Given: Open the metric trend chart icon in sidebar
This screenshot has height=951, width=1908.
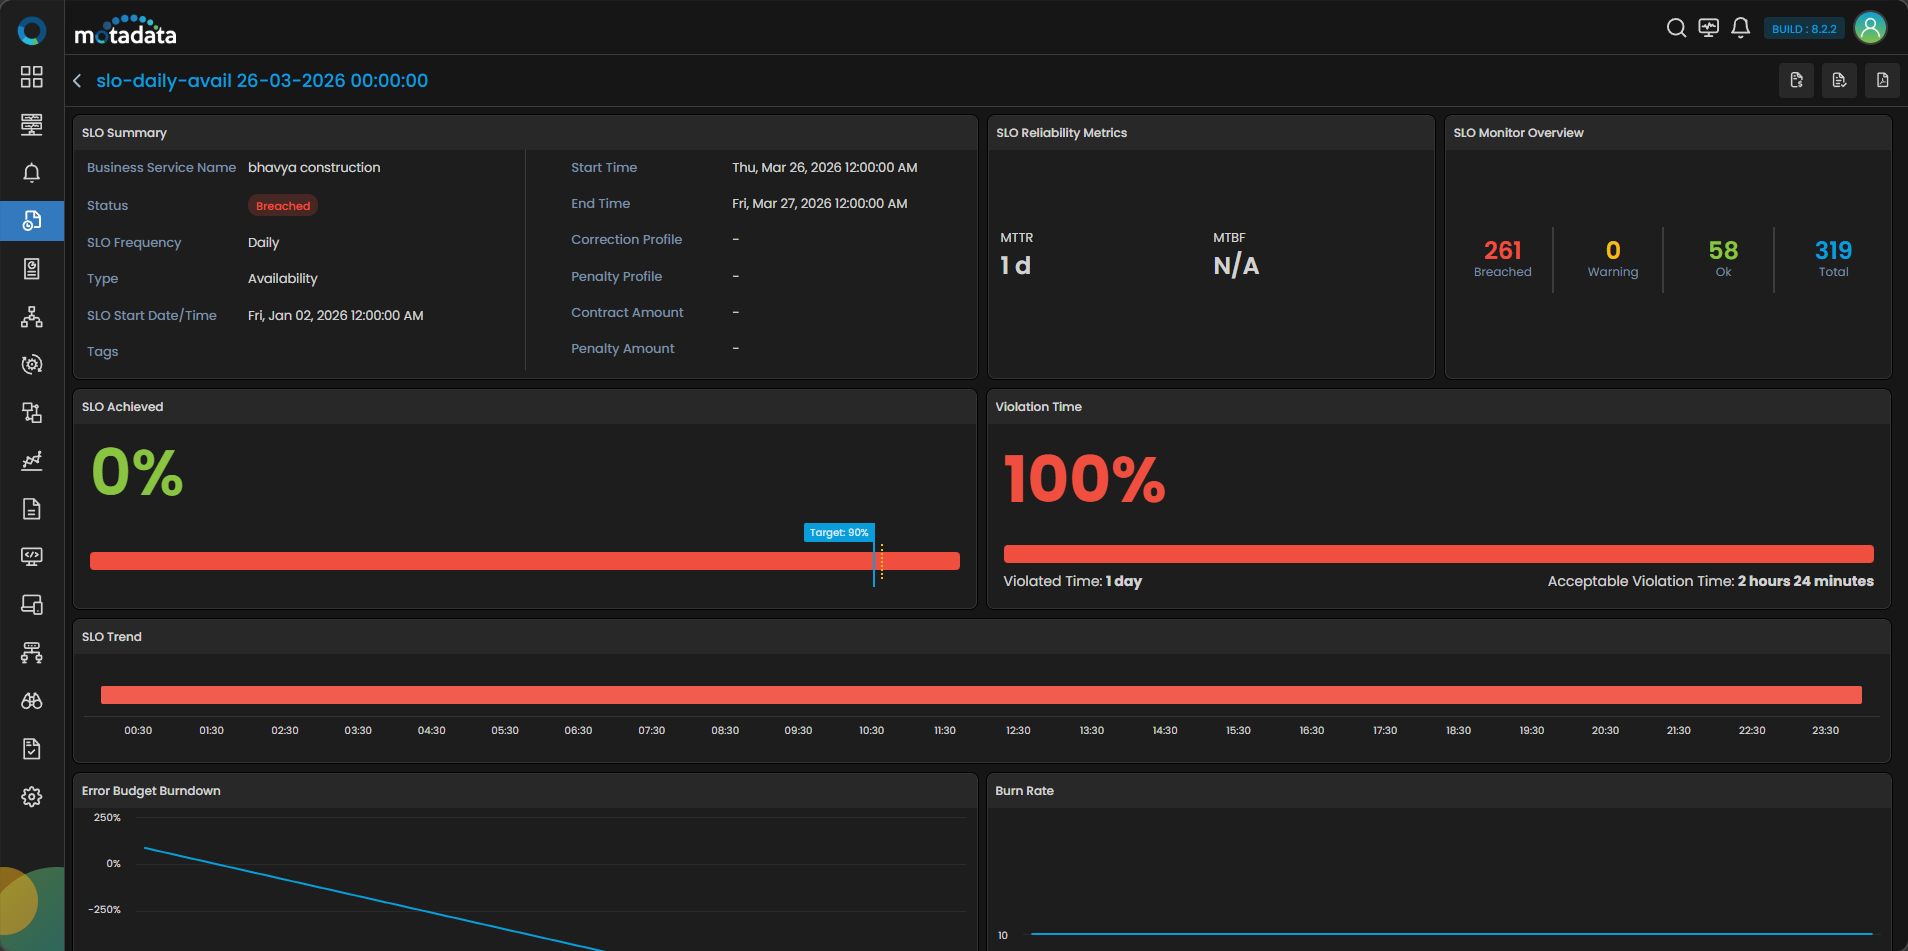Looking at the screenshot, I should click(32, 461).
